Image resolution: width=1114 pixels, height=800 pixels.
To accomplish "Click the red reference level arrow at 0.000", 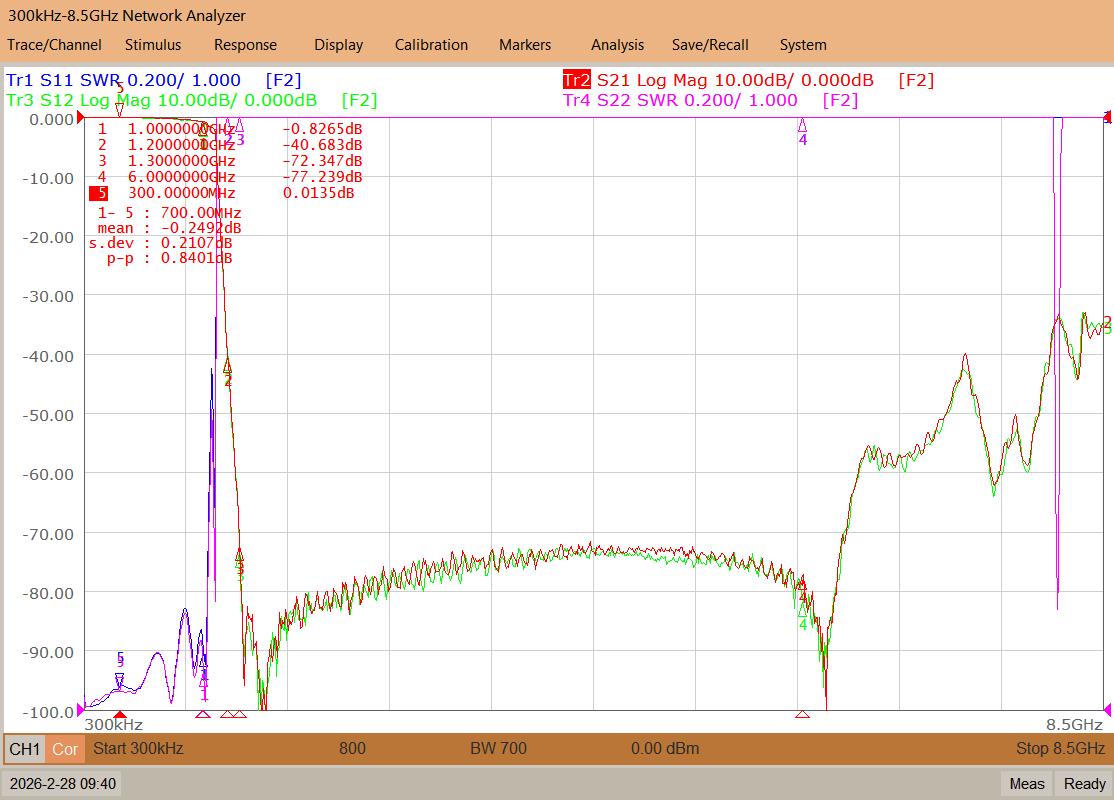I will tap(80, 118).
